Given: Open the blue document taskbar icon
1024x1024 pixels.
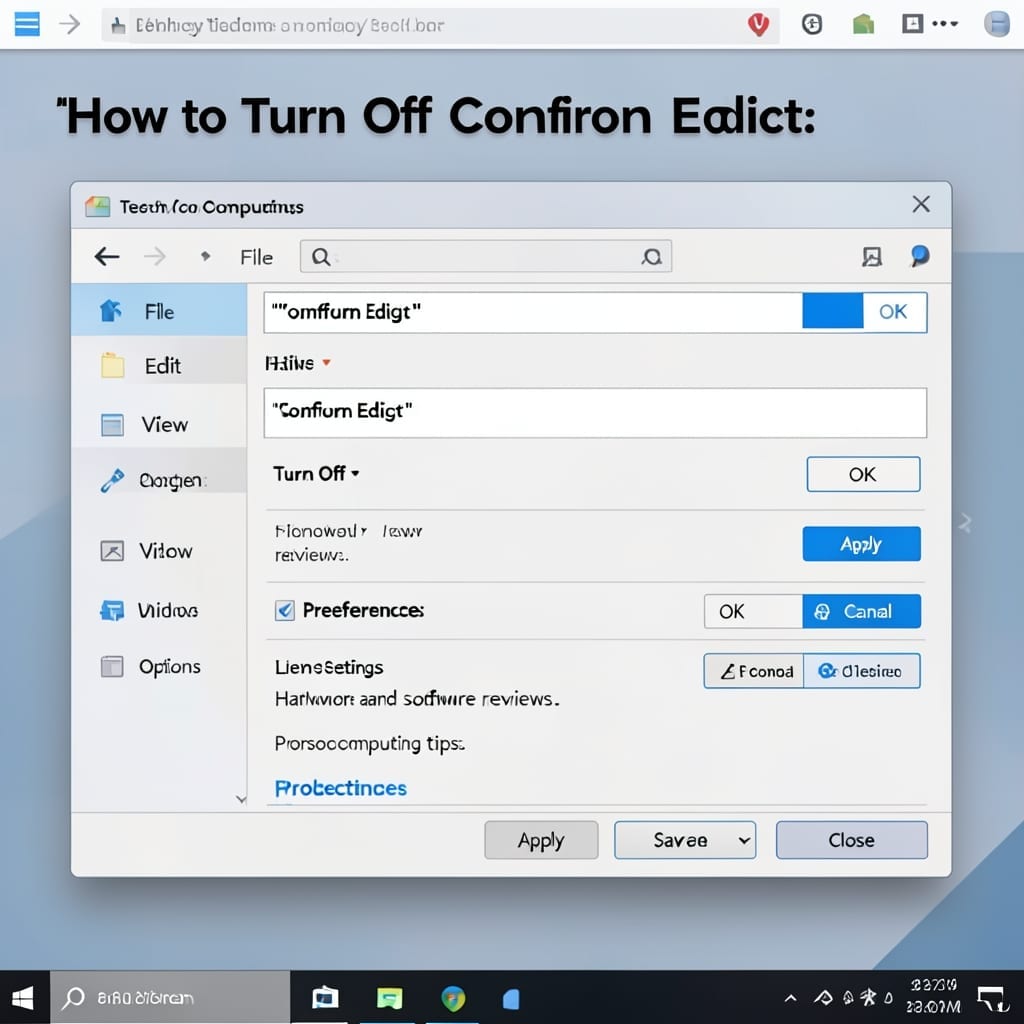Looking at the screenshot, I should point(511,999).
